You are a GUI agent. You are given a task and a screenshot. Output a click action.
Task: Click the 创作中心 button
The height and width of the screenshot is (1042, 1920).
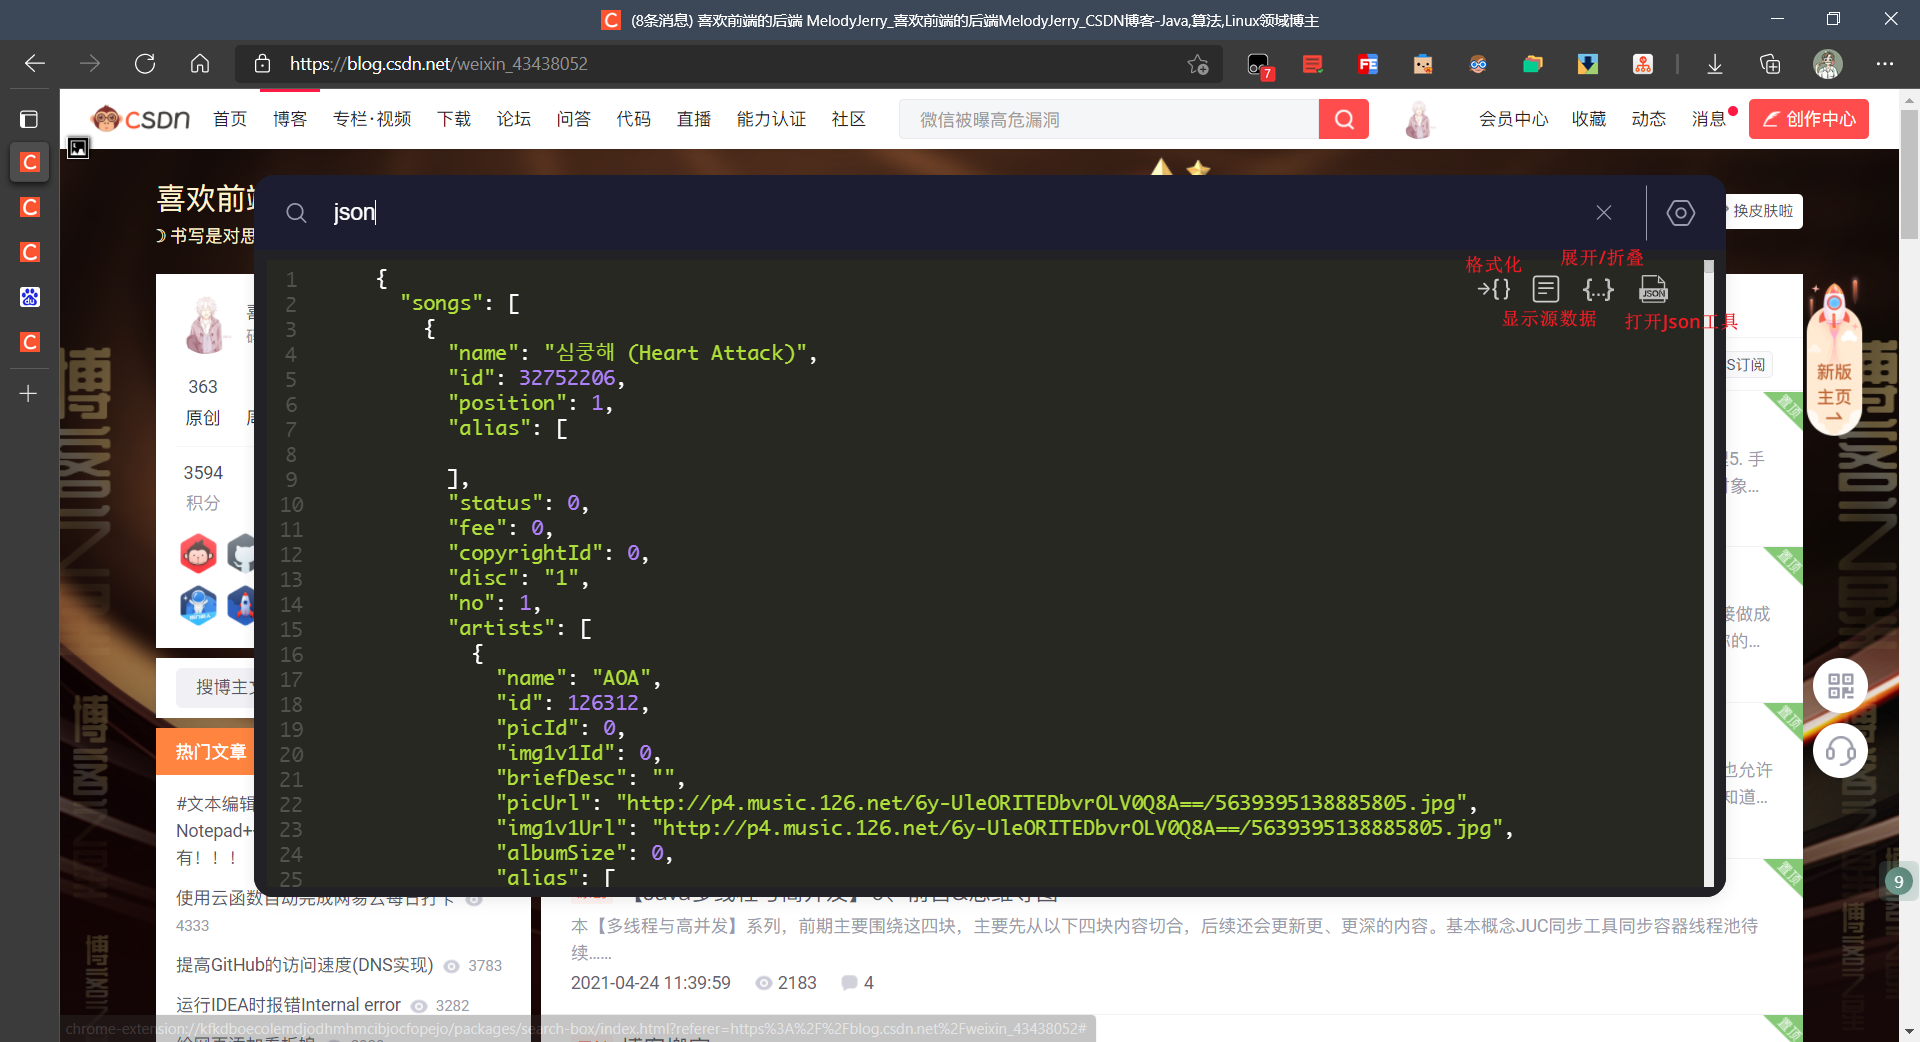(x=1809, y=119)
